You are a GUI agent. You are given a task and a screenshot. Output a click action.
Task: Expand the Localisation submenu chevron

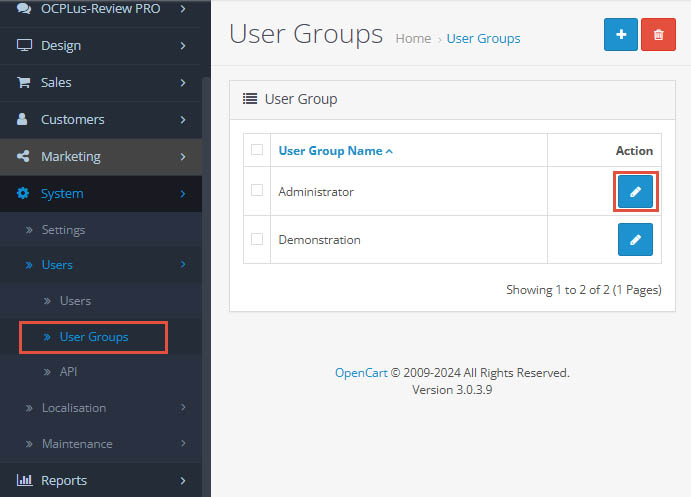183,407
